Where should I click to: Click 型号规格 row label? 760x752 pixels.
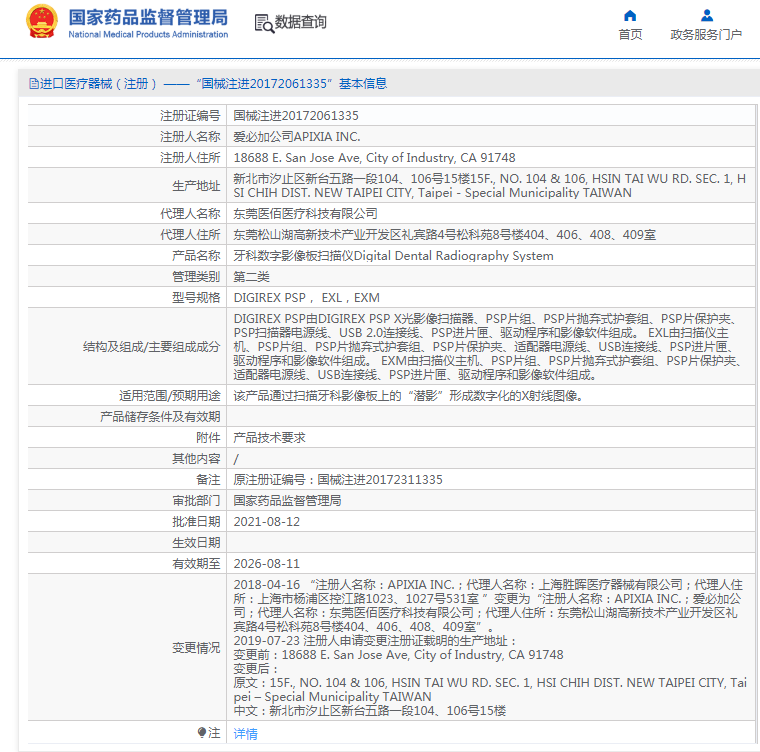[196, 298]
